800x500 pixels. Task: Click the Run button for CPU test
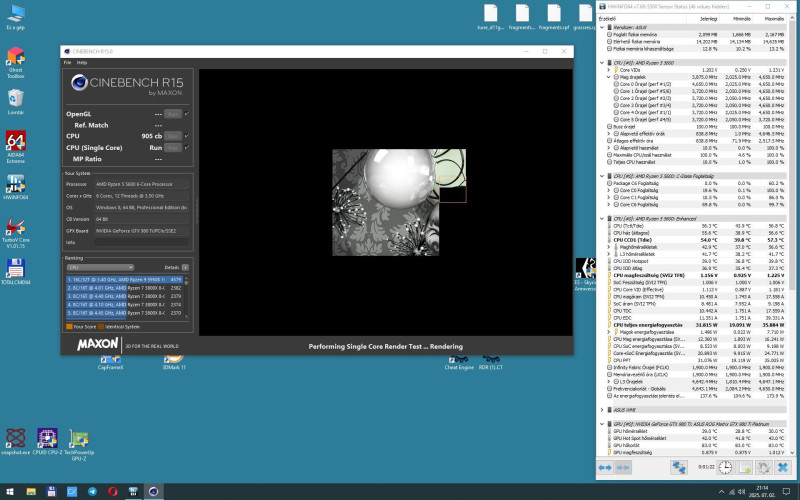click(172, 136)
